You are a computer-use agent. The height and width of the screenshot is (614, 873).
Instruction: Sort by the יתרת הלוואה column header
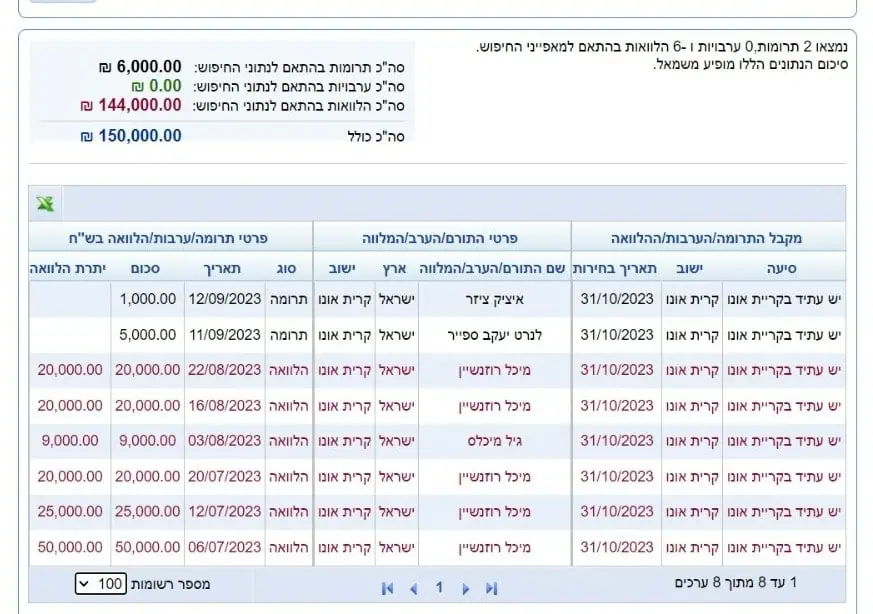pyautogui.click(x=68, y=268)
